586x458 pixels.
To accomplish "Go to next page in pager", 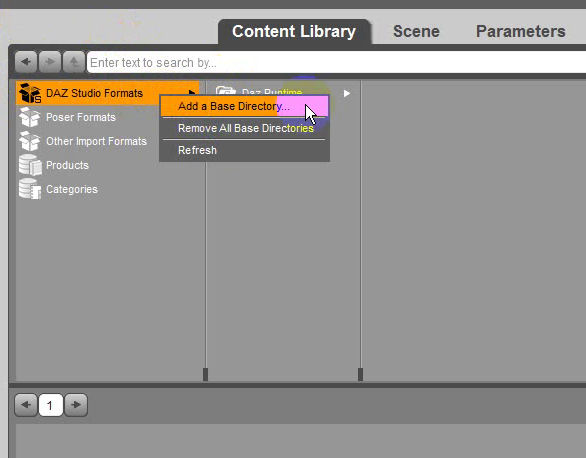I will [76, 405].
